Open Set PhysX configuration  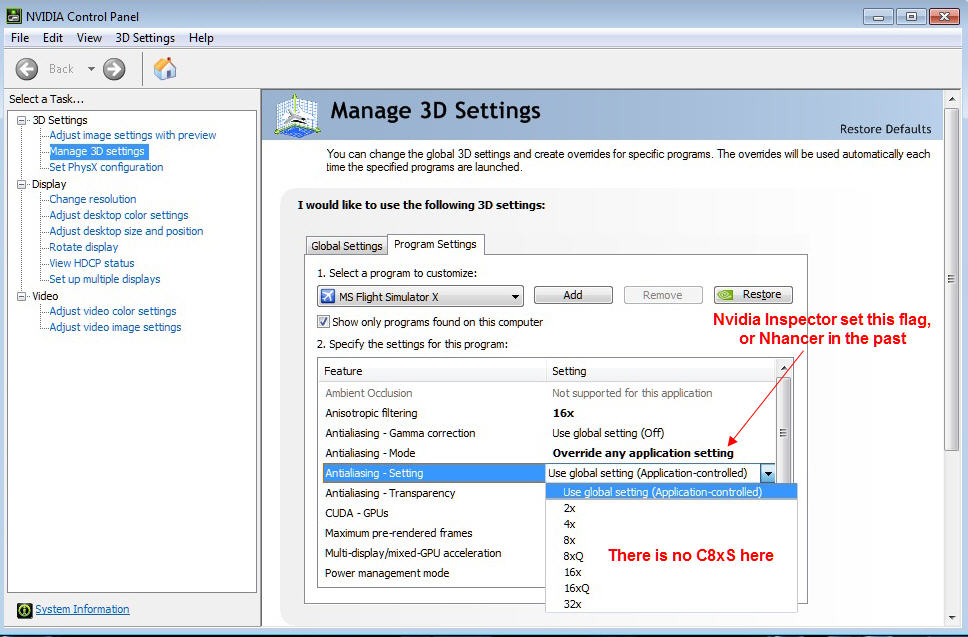click(x=106, y=167)
